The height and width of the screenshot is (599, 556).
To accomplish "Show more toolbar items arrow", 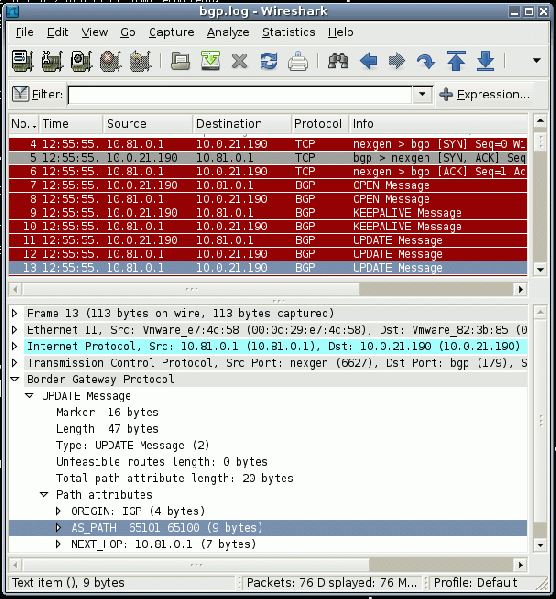I will pos(537,60).
